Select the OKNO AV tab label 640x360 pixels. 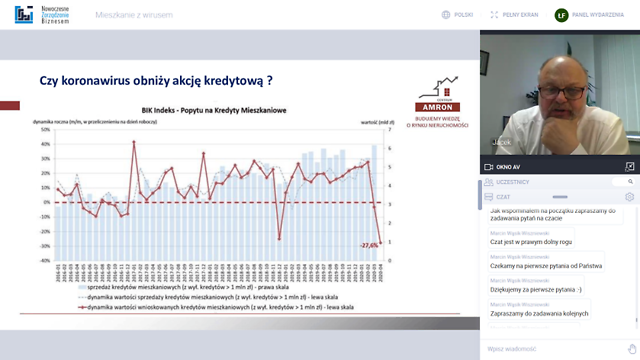click(x=508, y=167)
